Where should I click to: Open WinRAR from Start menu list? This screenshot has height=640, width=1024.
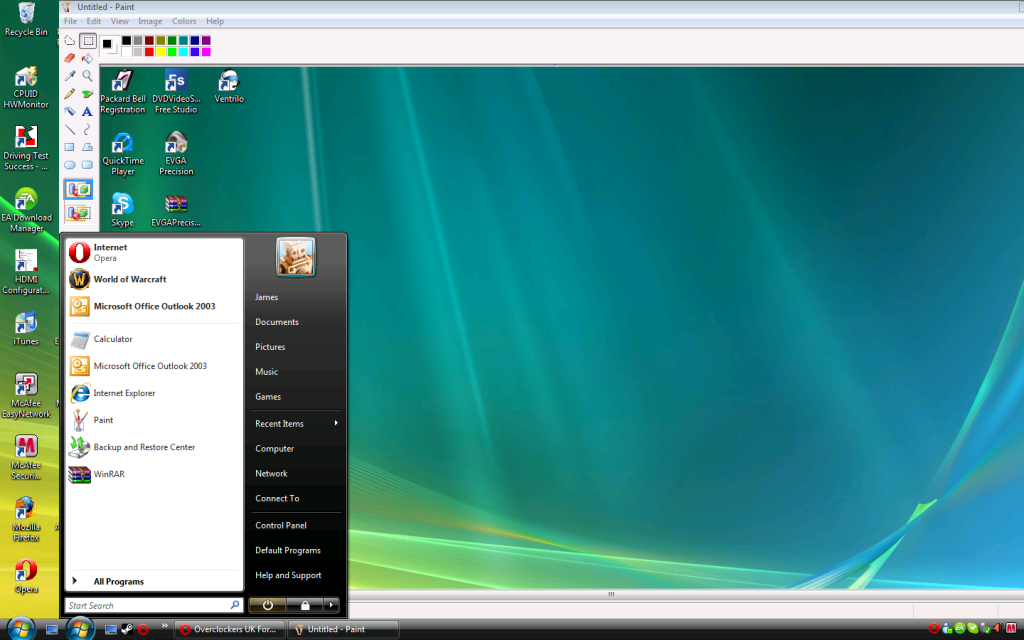coord(154,474)
